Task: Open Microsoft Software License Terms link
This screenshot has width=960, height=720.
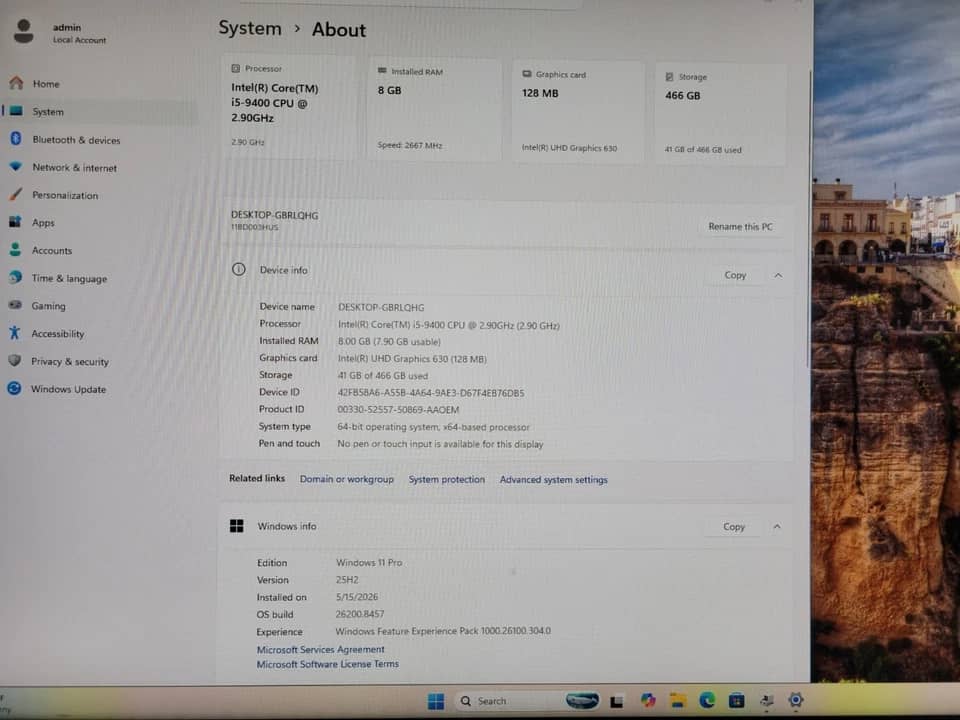Action: [x=328, y=664]
